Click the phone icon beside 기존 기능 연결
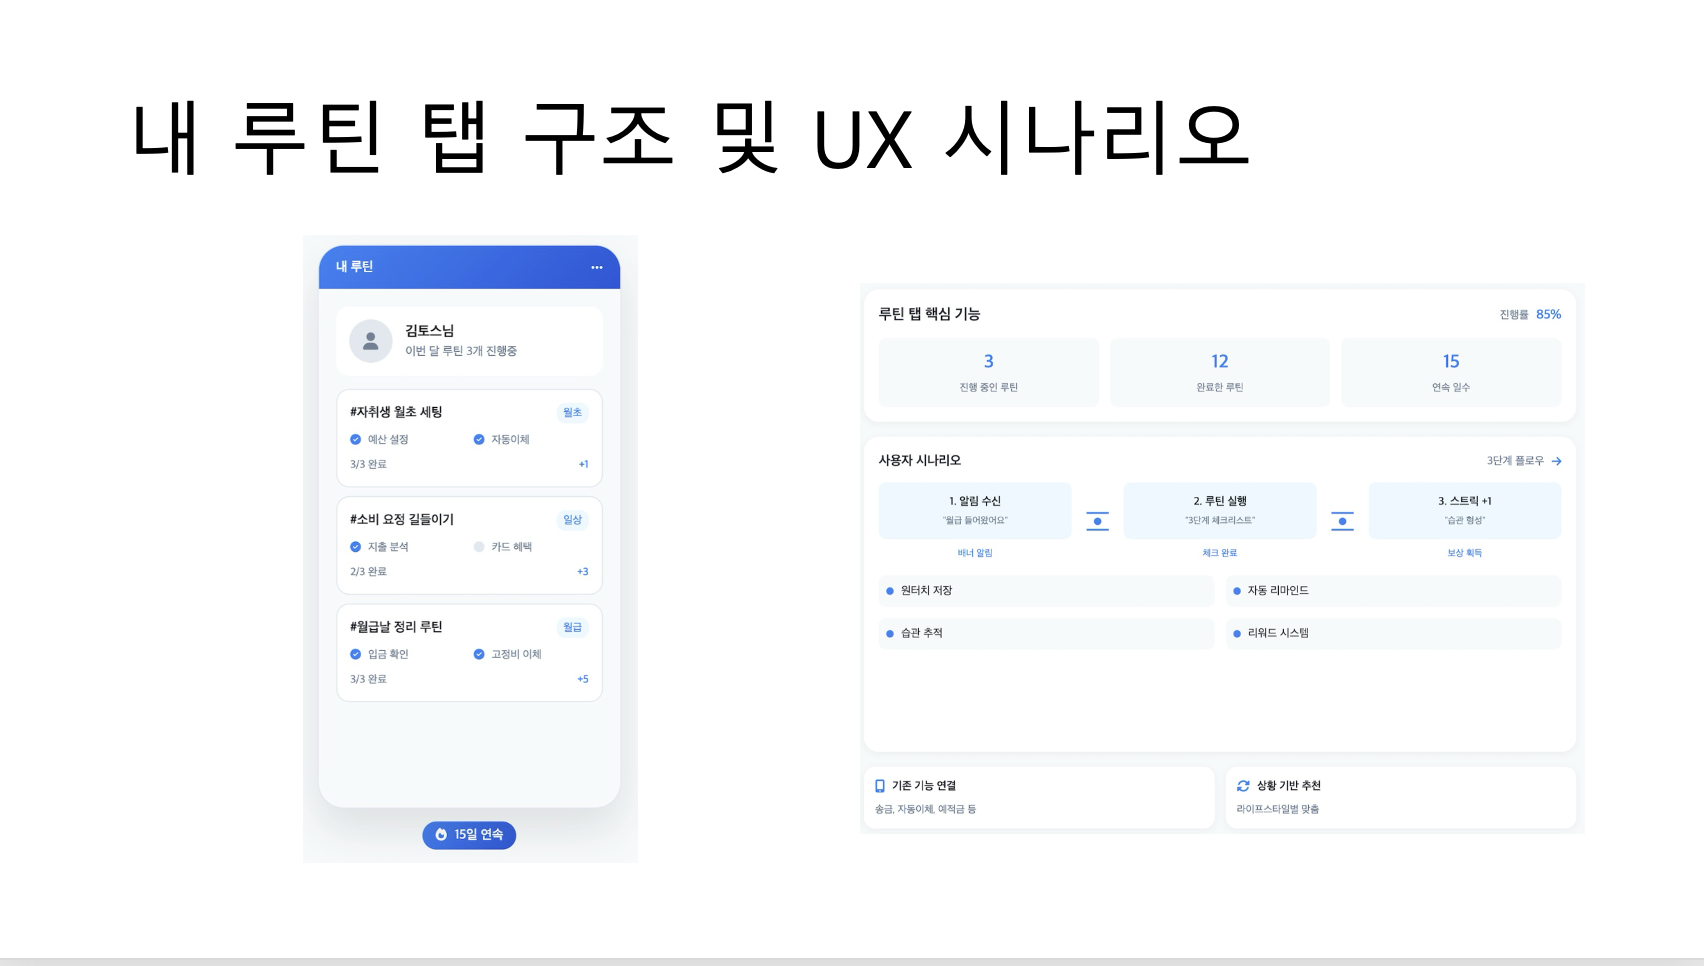 point(880,786)
